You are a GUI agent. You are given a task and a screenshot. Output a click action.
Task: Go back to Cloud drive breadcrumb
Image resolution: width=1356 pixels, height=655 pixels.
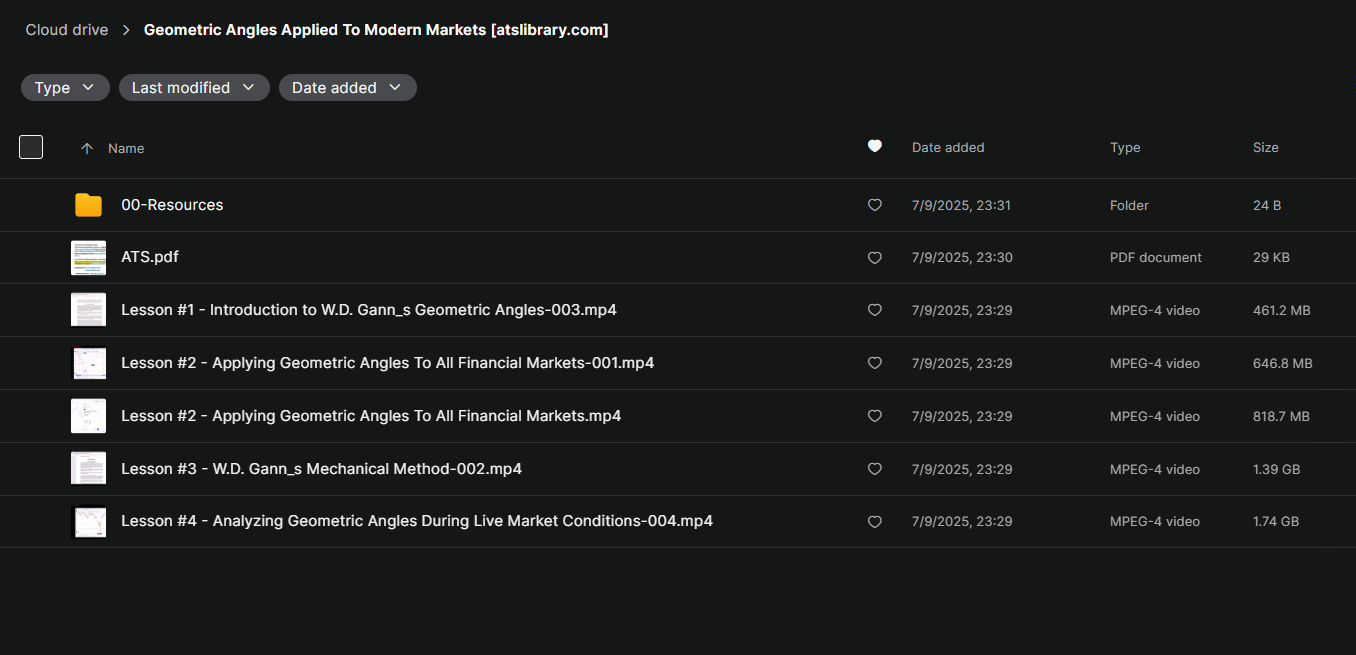tap(67, 30)
